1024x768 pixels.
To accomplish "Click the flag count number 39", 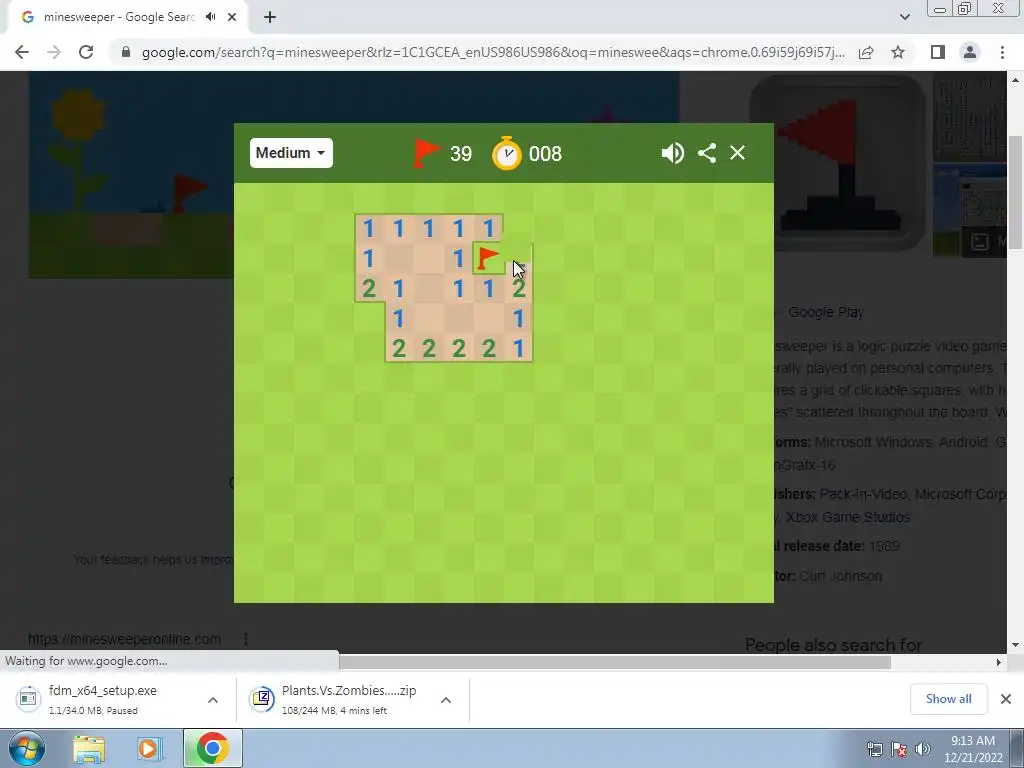I will tap(461, 153).
